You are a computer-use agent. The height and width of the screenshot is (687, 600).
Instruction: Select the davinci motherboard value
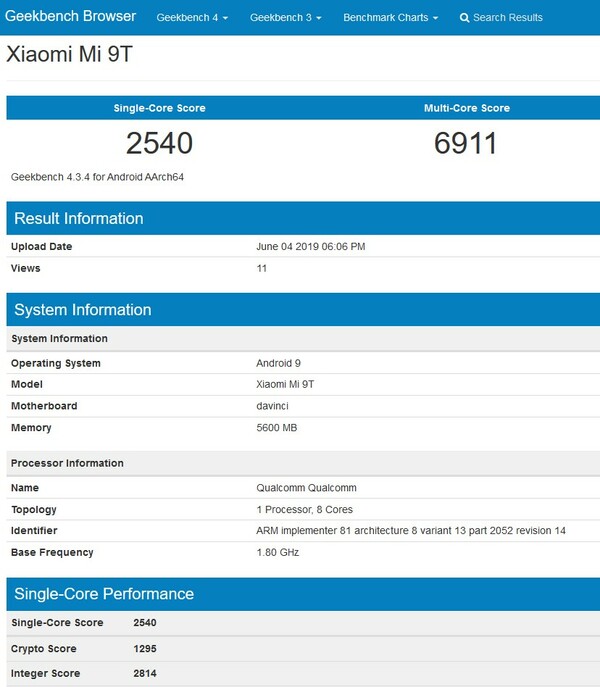[x=273, y=406]
